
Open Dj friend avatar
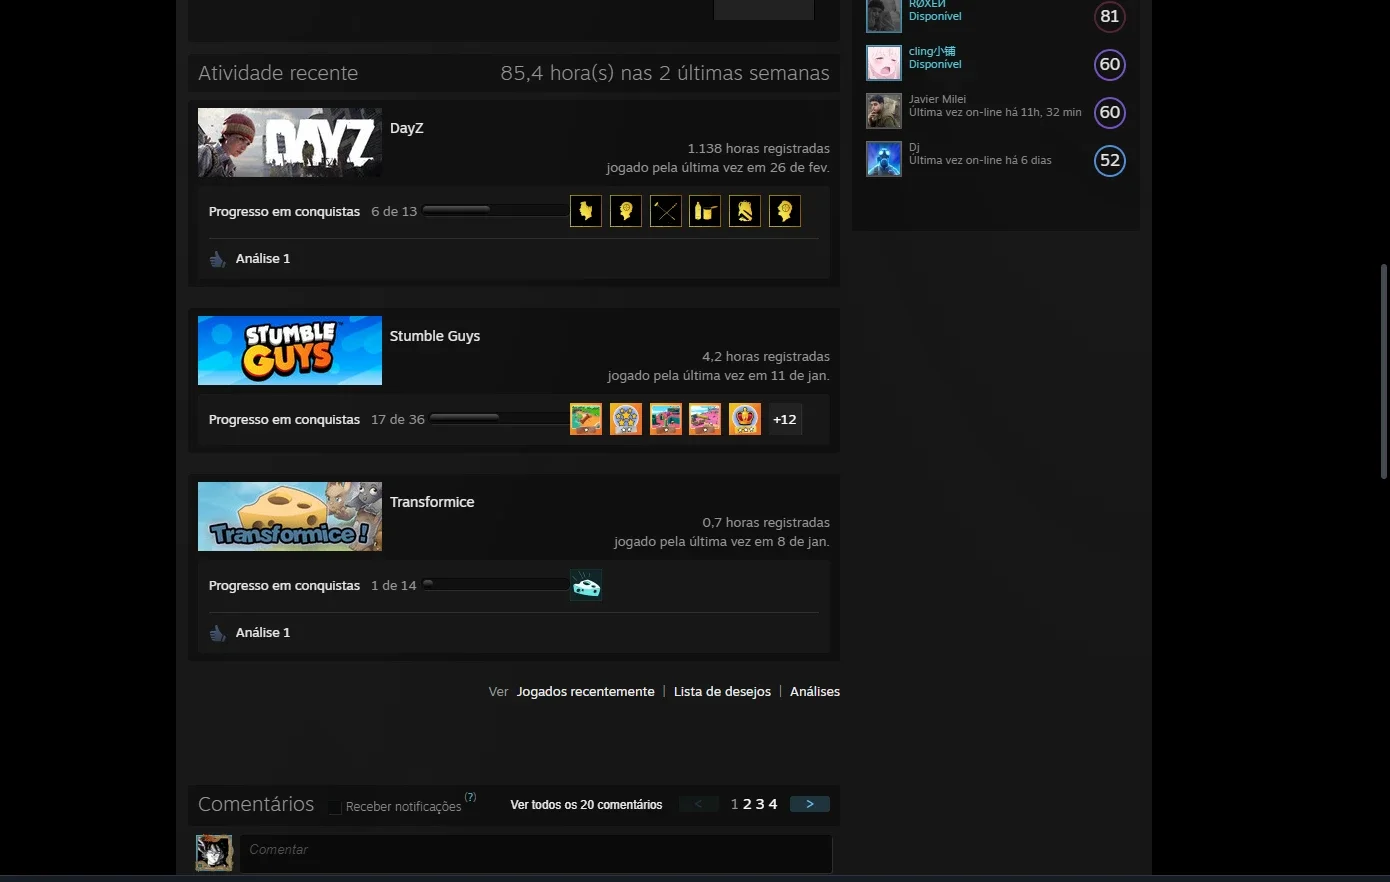coord(884,159)
